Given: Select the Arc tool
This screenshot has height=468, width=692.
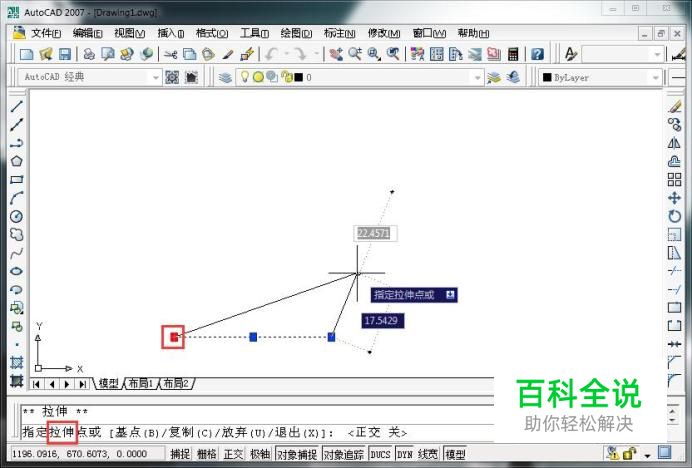Looking at the screenshot, I should pos(17,198).
